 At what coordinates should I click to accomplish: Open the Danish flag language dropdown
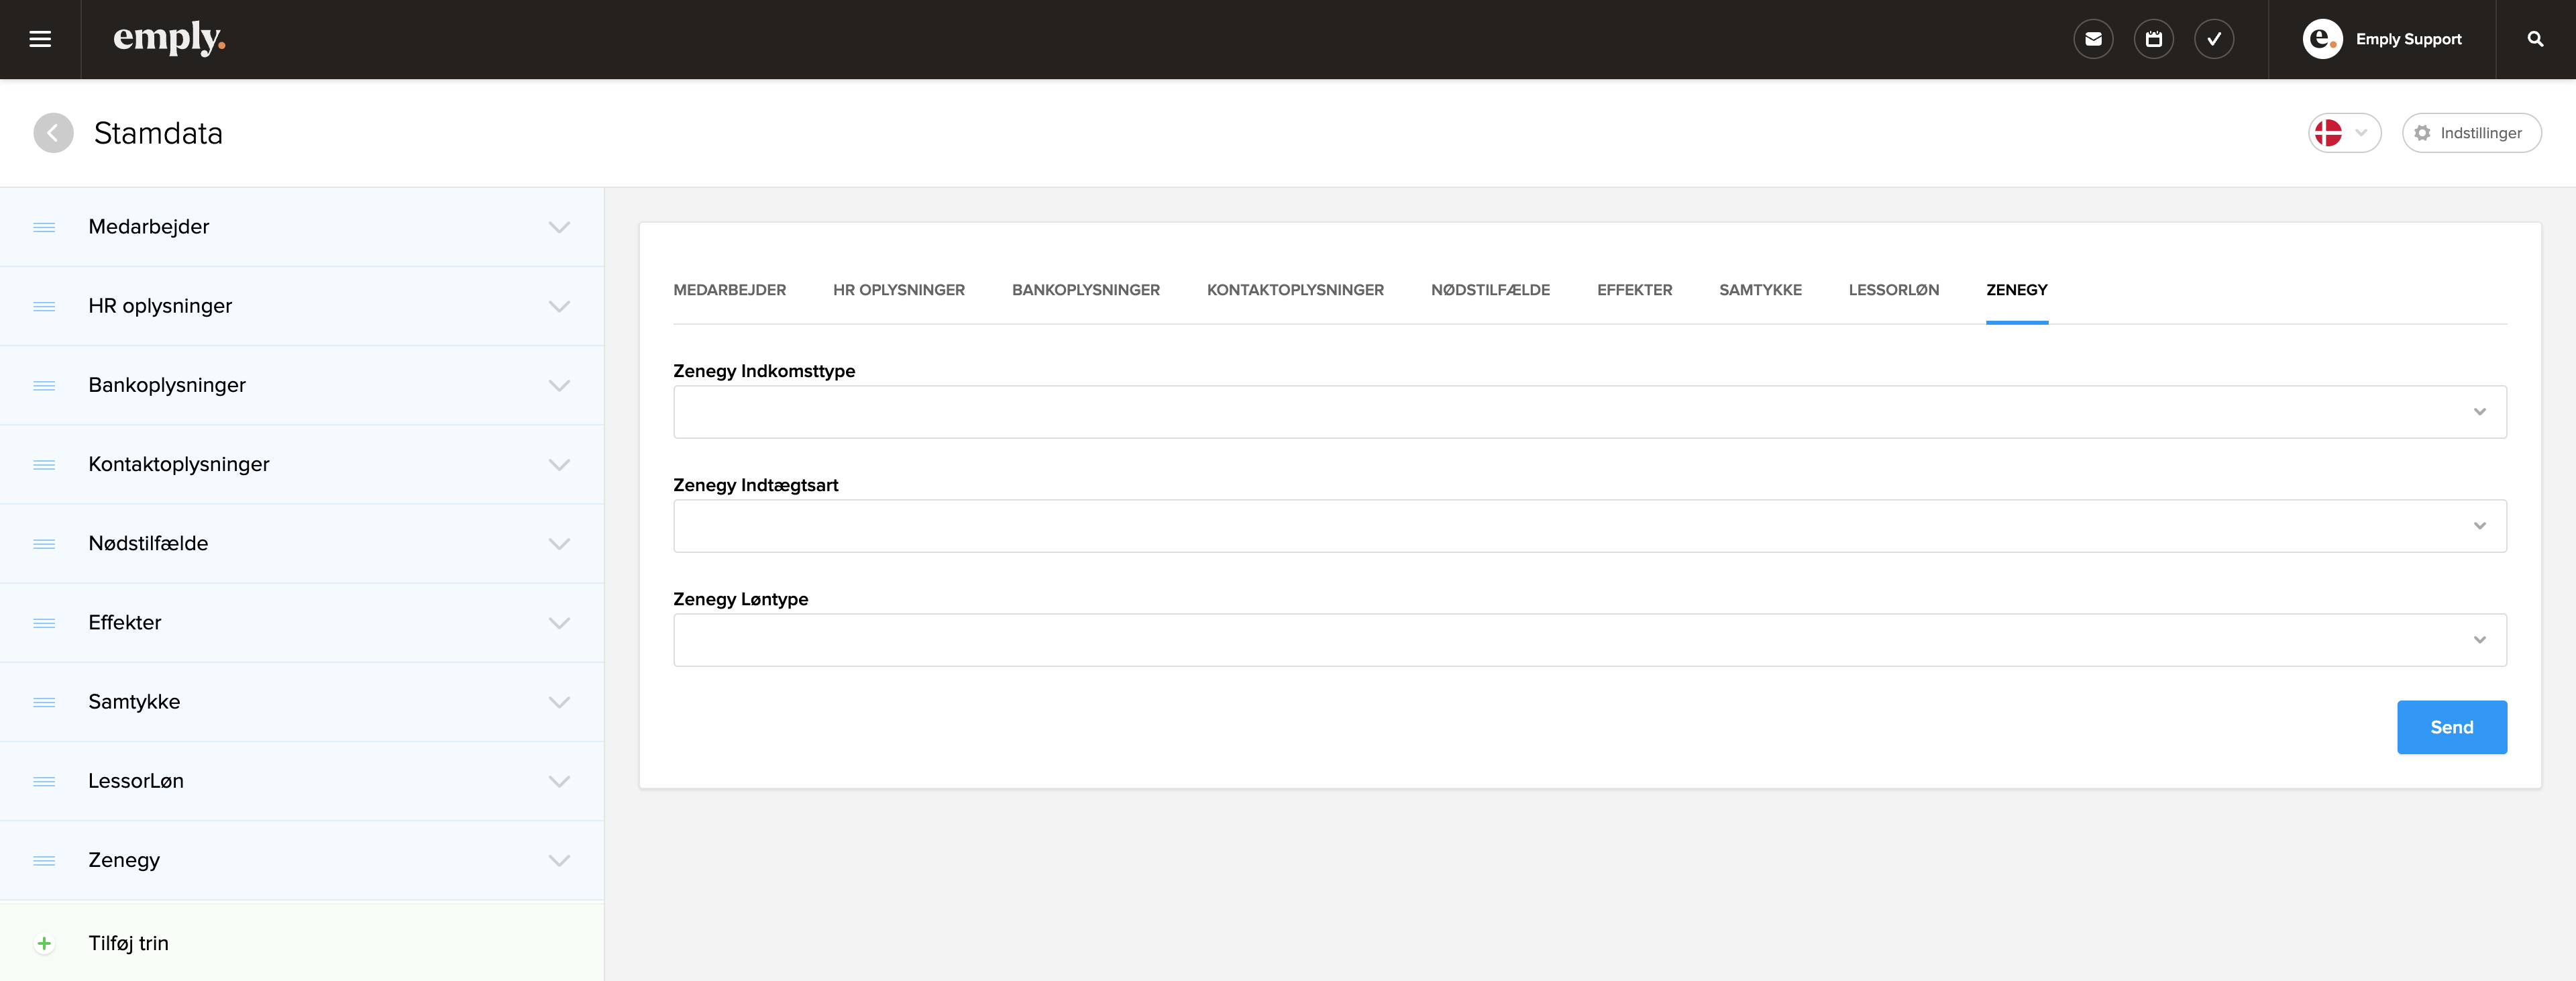(2343, 133)
